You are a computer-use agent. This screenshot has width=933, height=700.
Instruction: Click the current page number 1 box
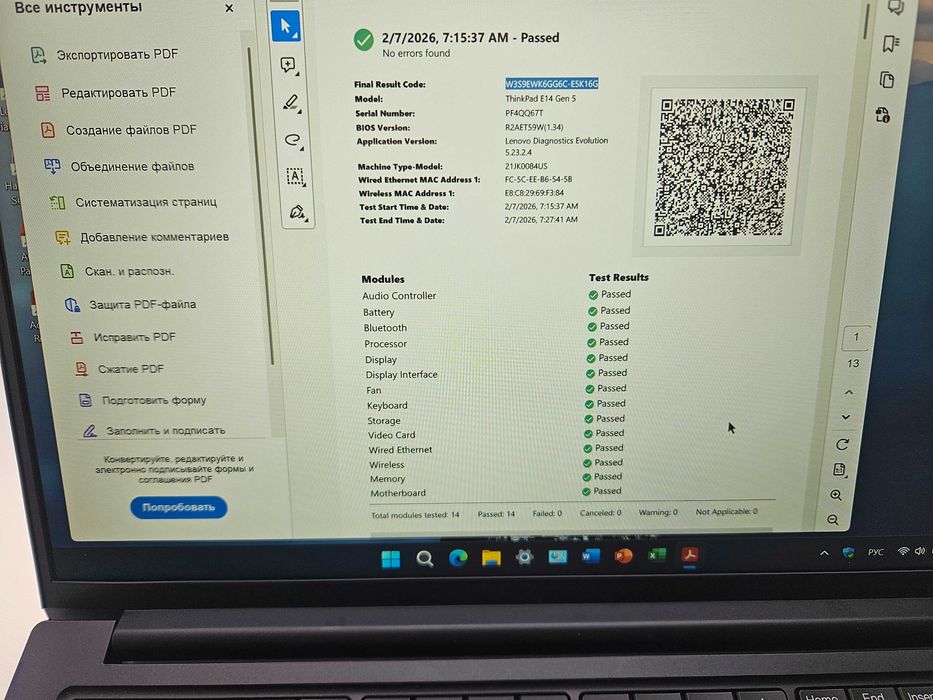(x=856, y=337)
